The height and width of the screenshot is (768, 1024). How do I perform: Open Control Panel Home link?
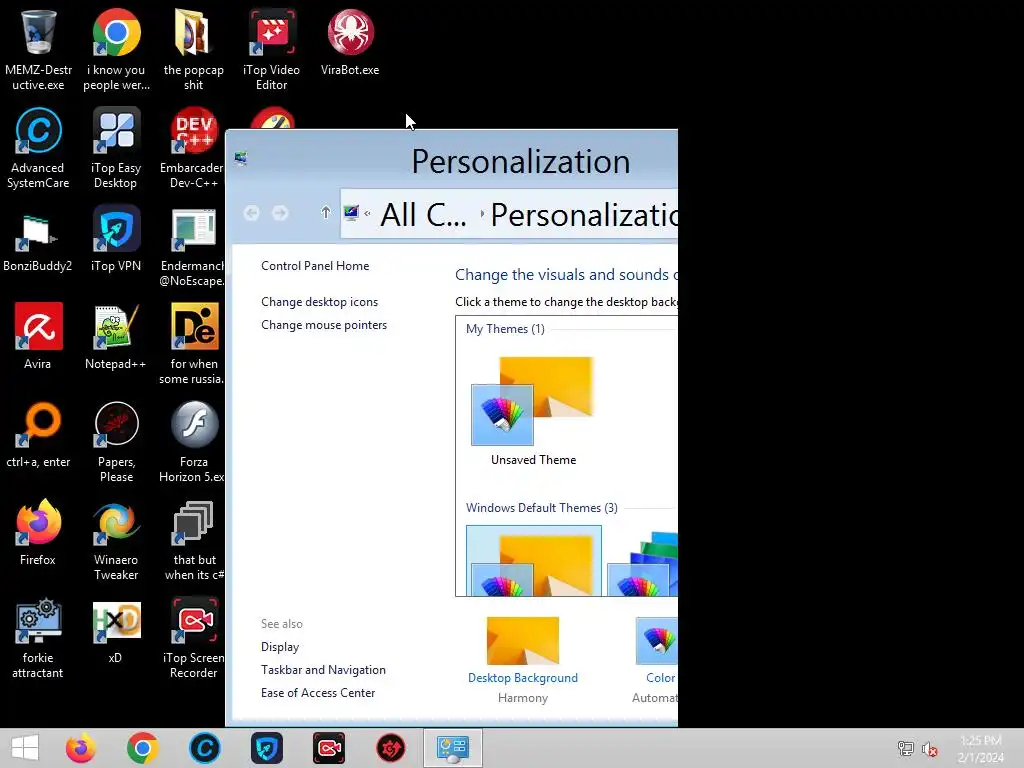tap(315, 266)
